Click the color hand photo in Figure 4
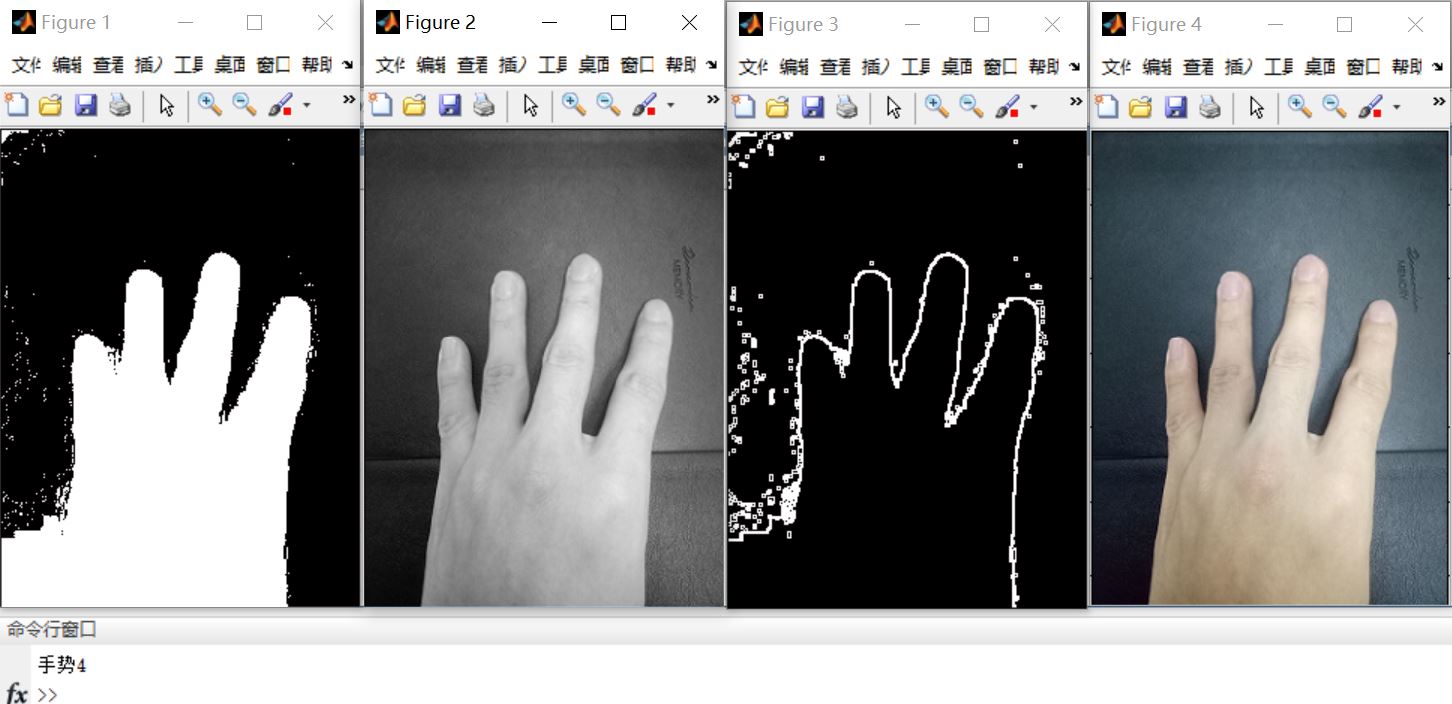This screenshot has width=1452, height=704. point(1270,369)
